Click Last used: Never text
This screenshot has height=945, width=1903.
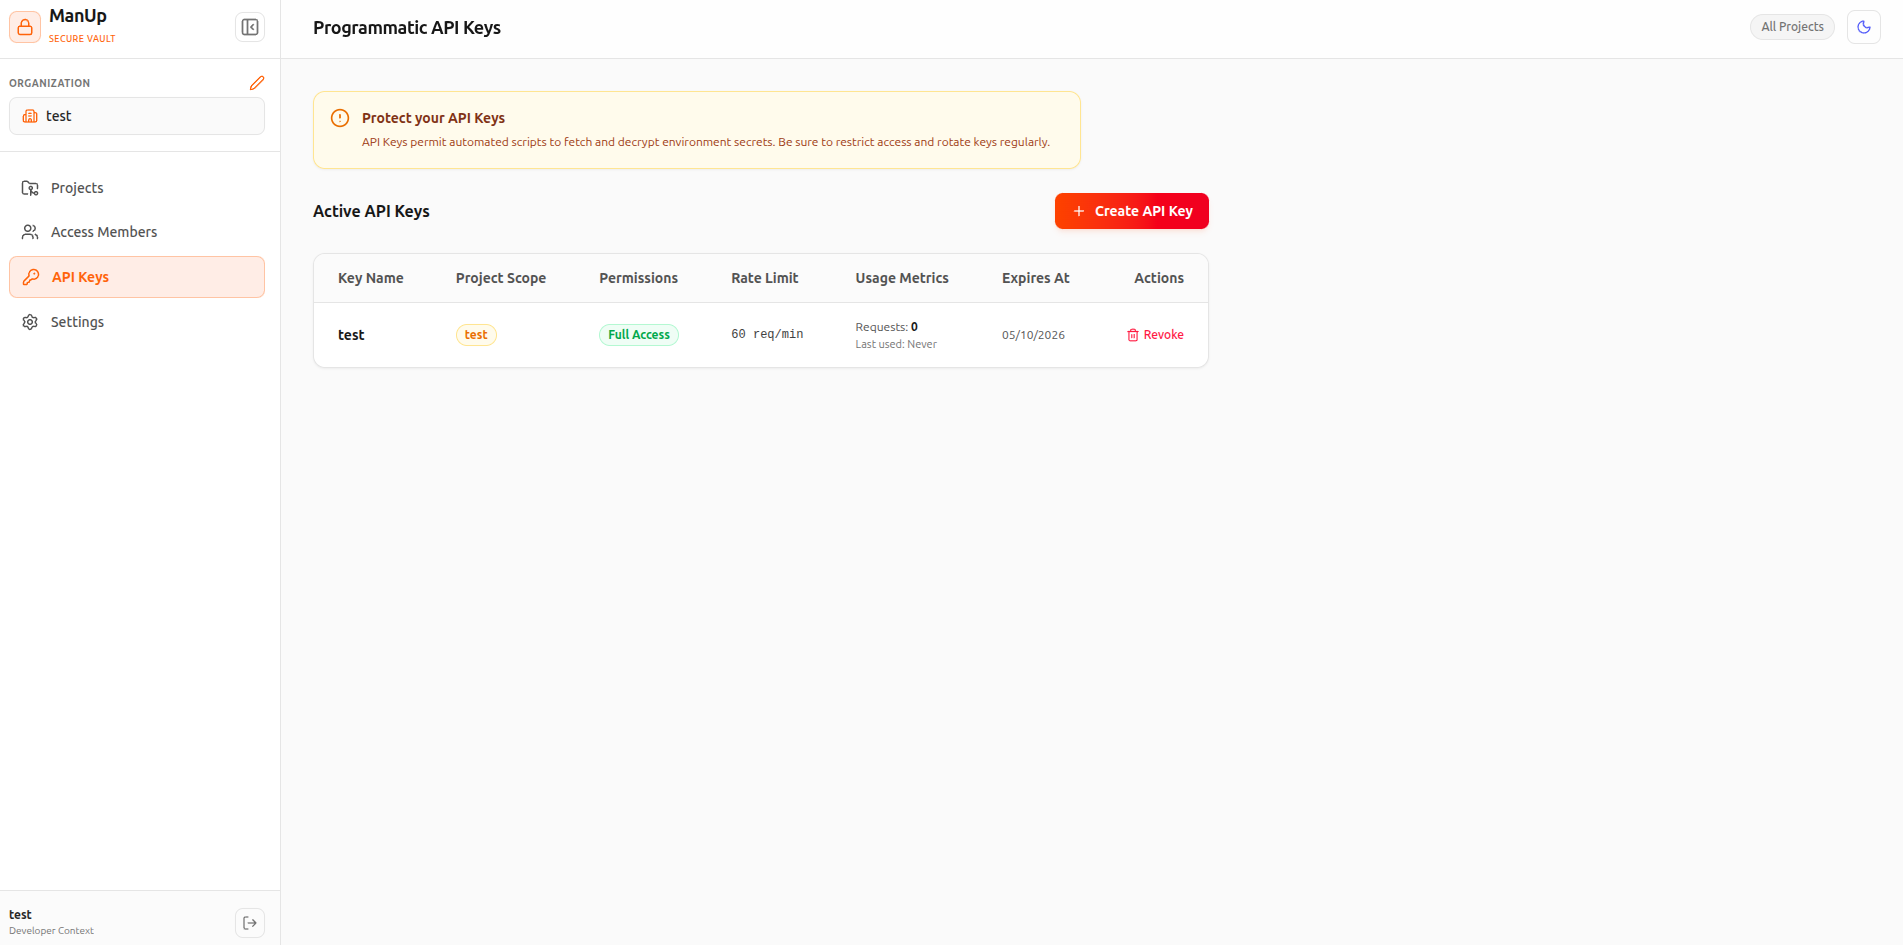point(896,344)
